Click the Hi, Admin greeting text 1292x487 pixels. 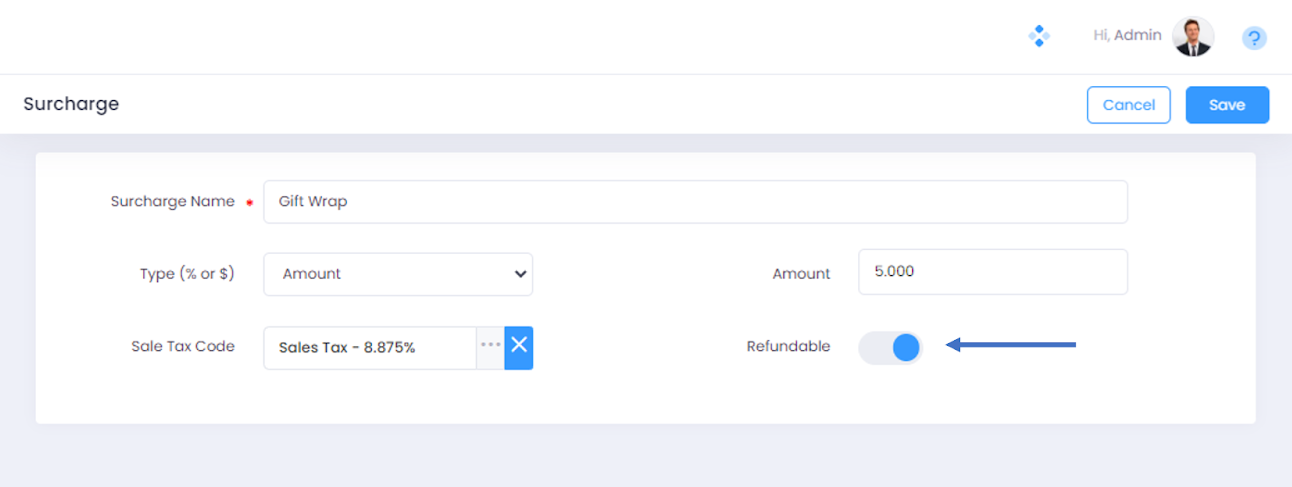[x=1127, y=36]
